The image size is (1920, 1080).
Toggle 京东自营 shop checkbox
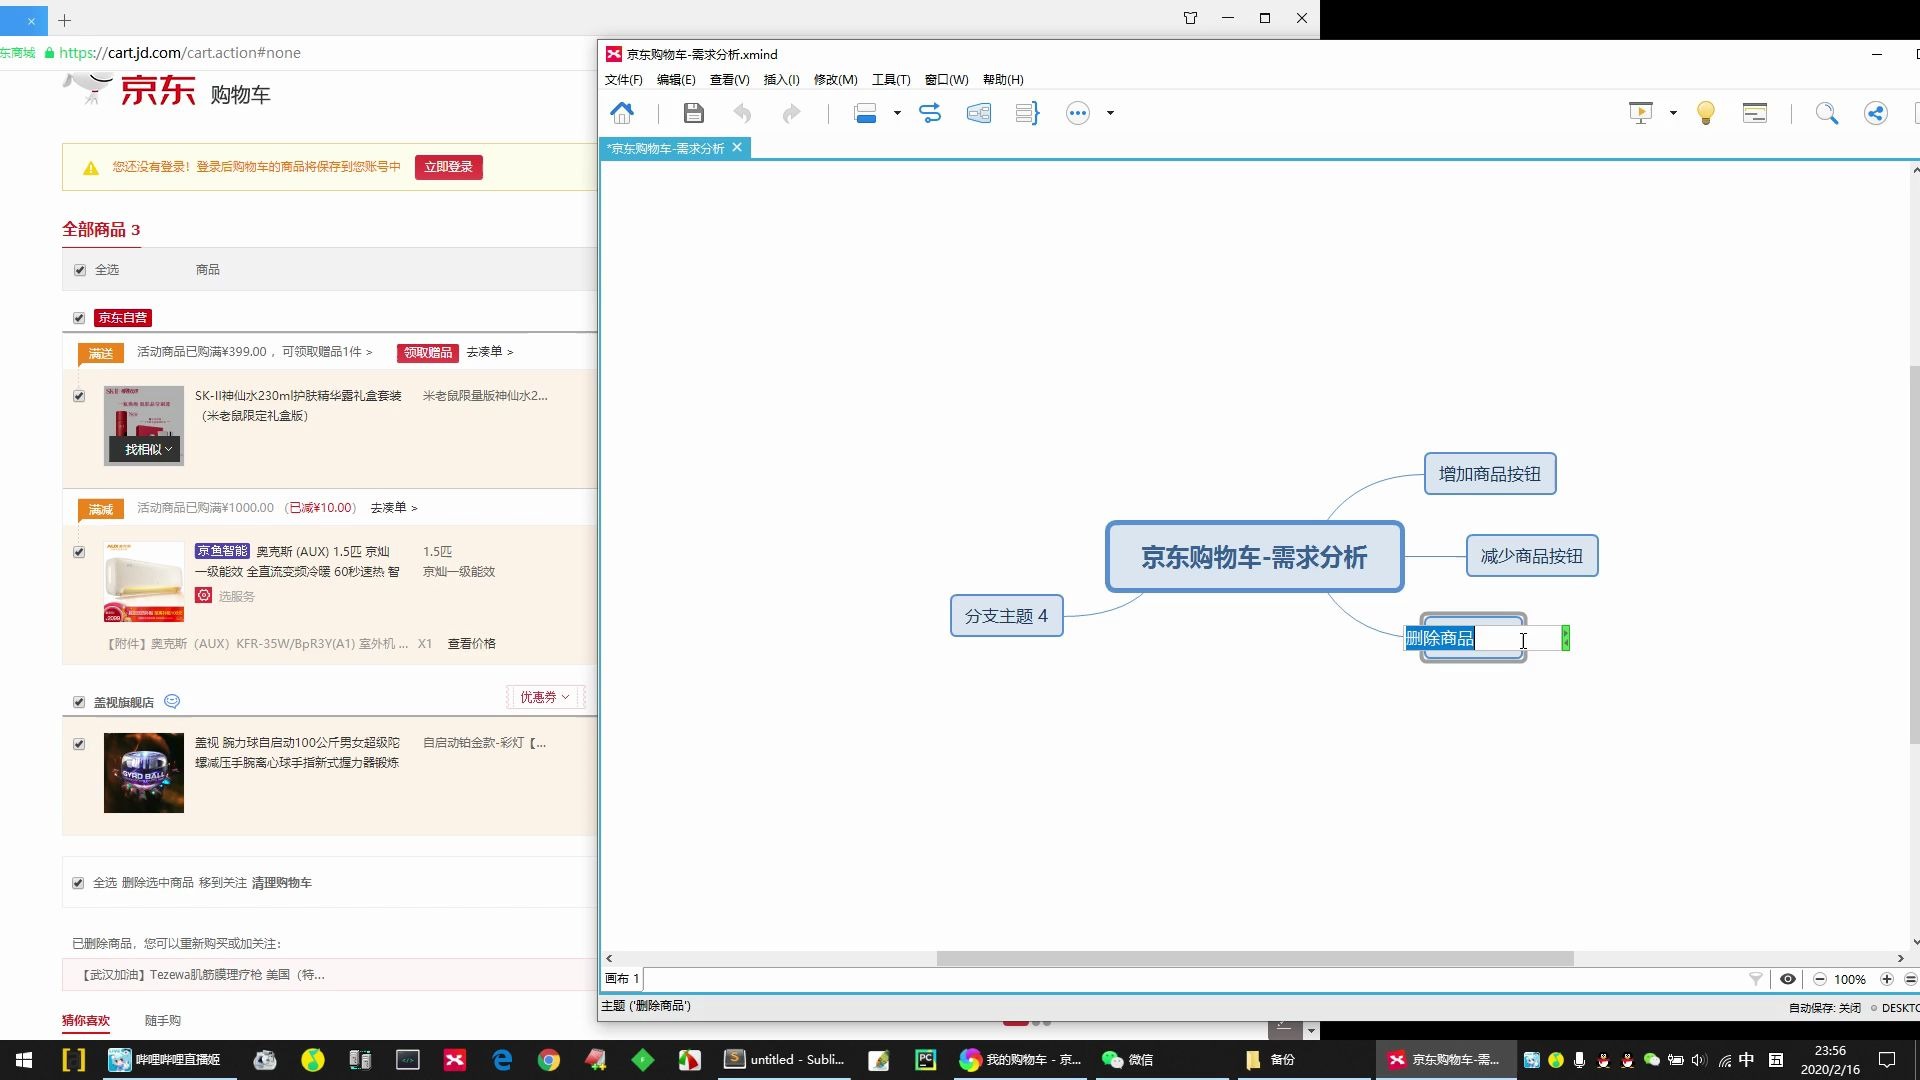[79, 318]
